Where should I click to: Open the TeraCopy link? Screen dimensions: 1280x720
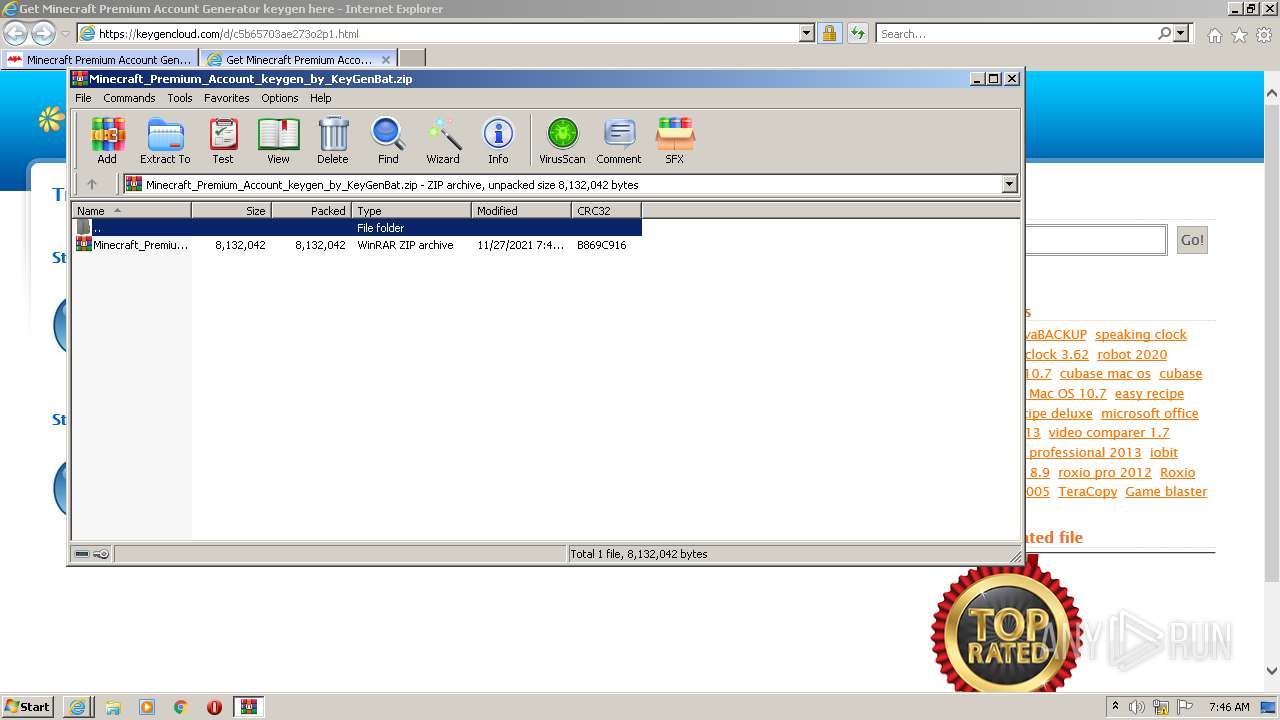pos(1088,491)
